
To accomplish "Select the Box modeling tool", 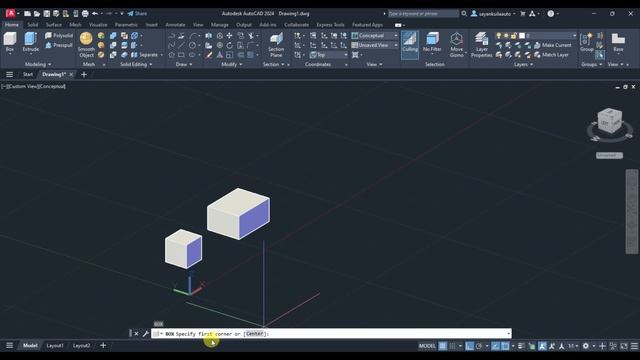I will [10, 42].
